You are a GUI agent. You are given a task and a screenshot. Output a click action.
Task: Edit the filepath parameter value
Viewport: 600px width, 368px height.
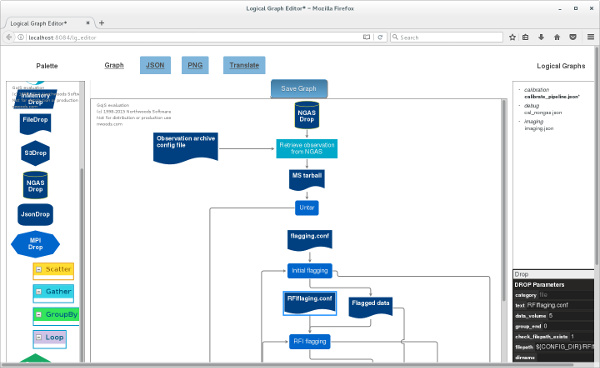564,347
